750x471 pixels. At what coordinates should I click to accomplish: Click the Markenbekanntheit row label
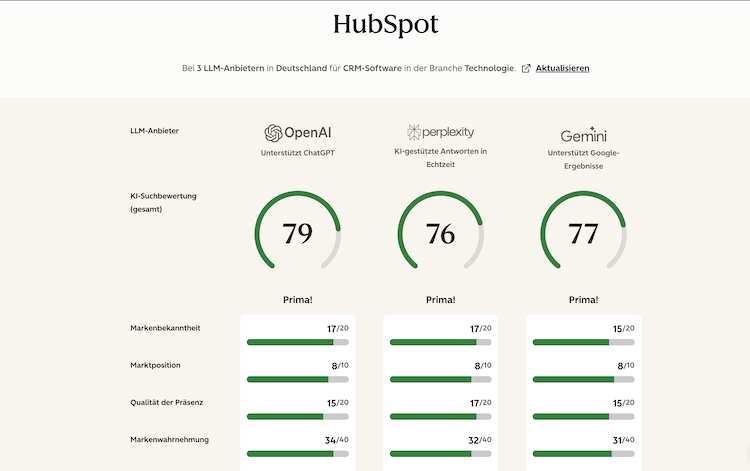coord(165,328)
